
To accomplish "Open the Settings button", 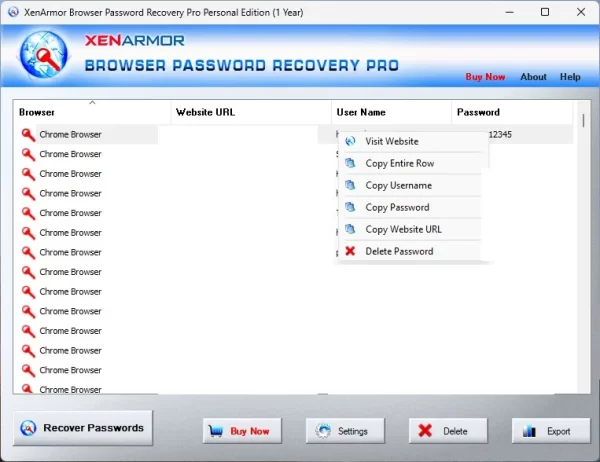I will (x=345, y=431).
